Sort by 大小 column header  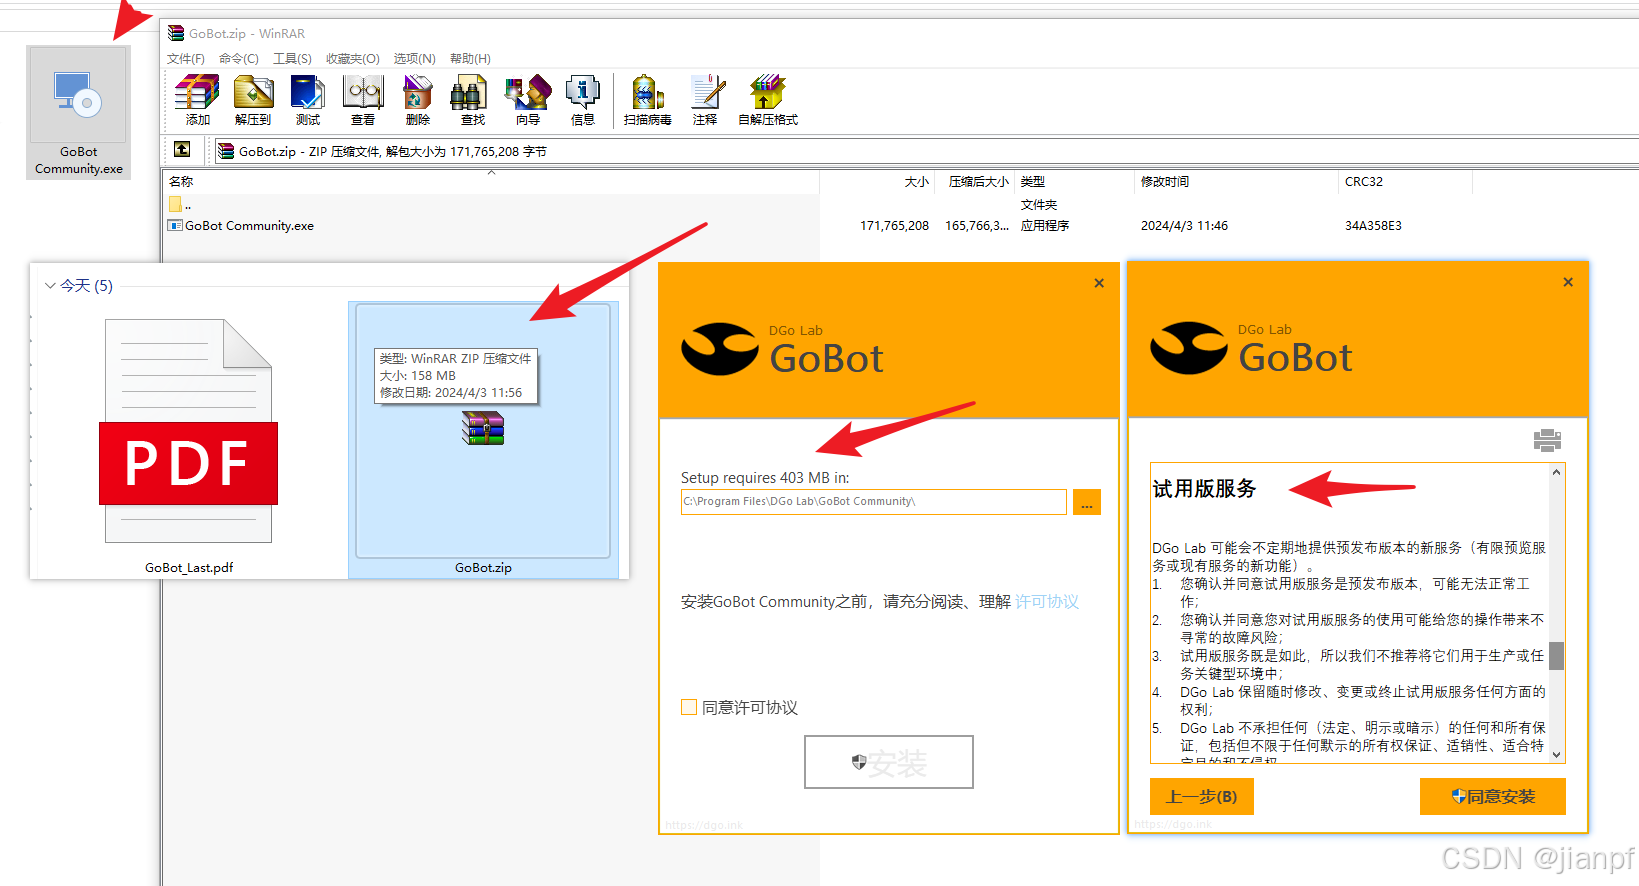[x=877, y=182]
